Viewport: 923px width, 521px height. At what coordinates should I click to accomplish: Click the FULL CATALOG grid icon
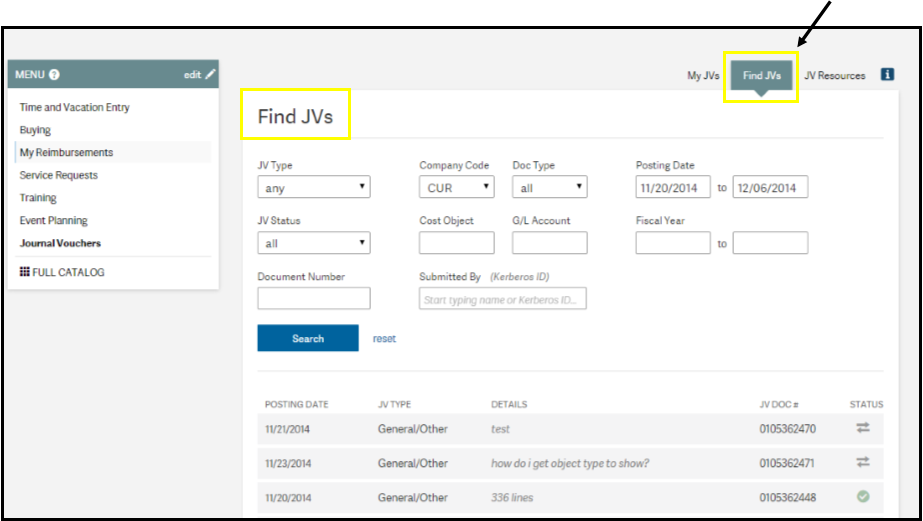tap(24, 271)
